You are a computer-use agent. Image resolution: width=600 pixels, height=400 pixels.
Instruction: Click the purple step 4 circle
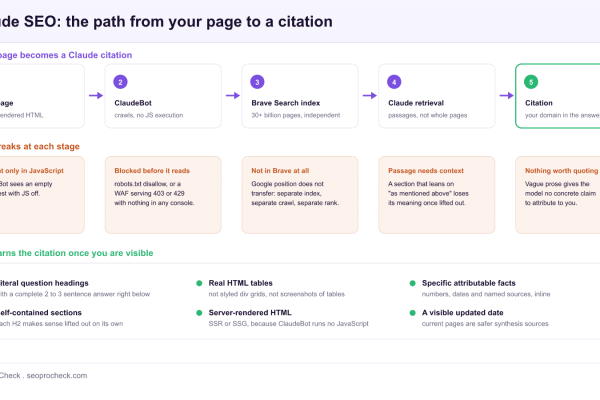pyautogui.click(x=394, y=82)
